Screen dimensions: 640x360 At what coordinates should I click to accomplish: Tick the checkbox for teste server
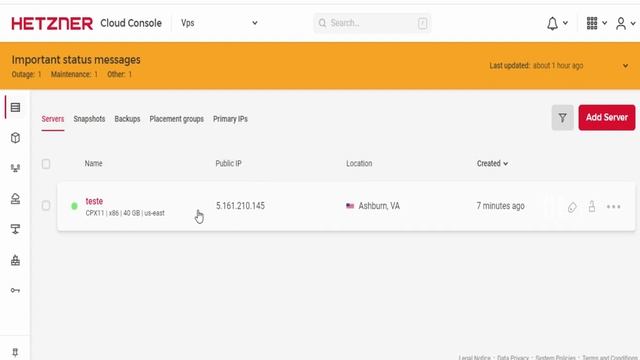46,205
